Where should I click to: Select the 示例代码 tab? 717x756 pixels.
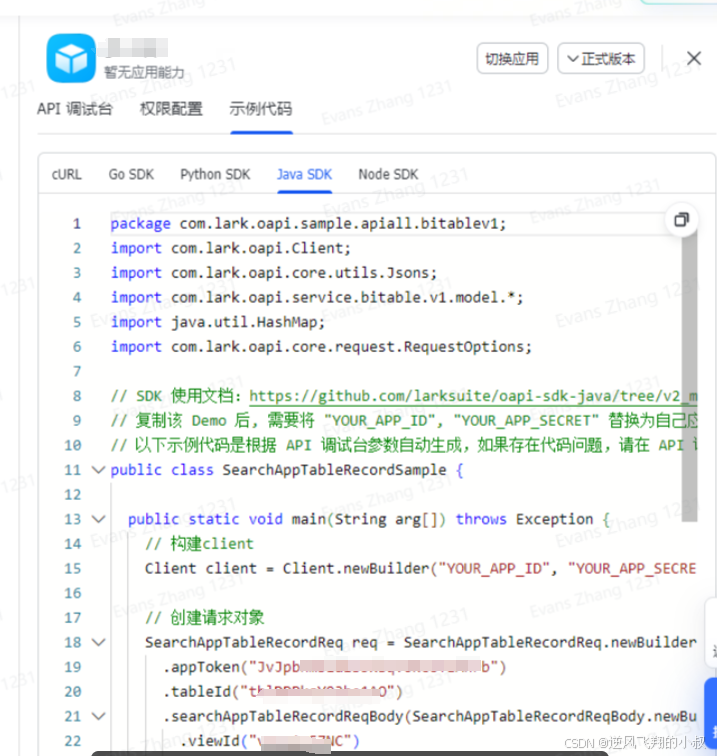pos(261,109)
